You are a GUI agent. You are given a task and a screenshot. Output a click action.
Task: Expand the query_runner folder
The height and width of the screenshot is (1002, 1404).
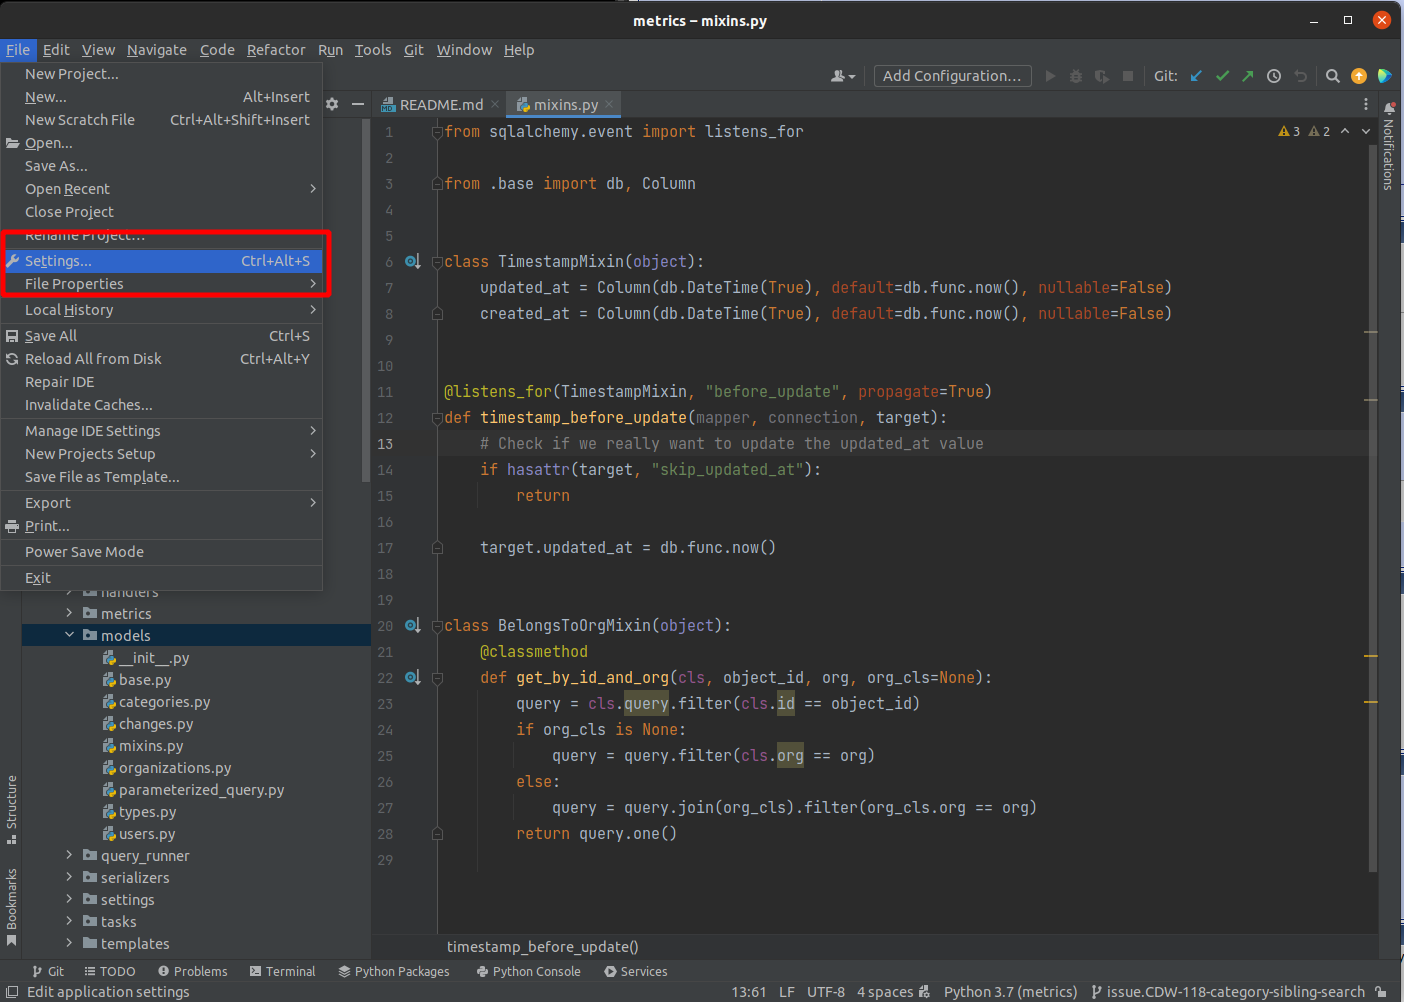pos(69,855)
